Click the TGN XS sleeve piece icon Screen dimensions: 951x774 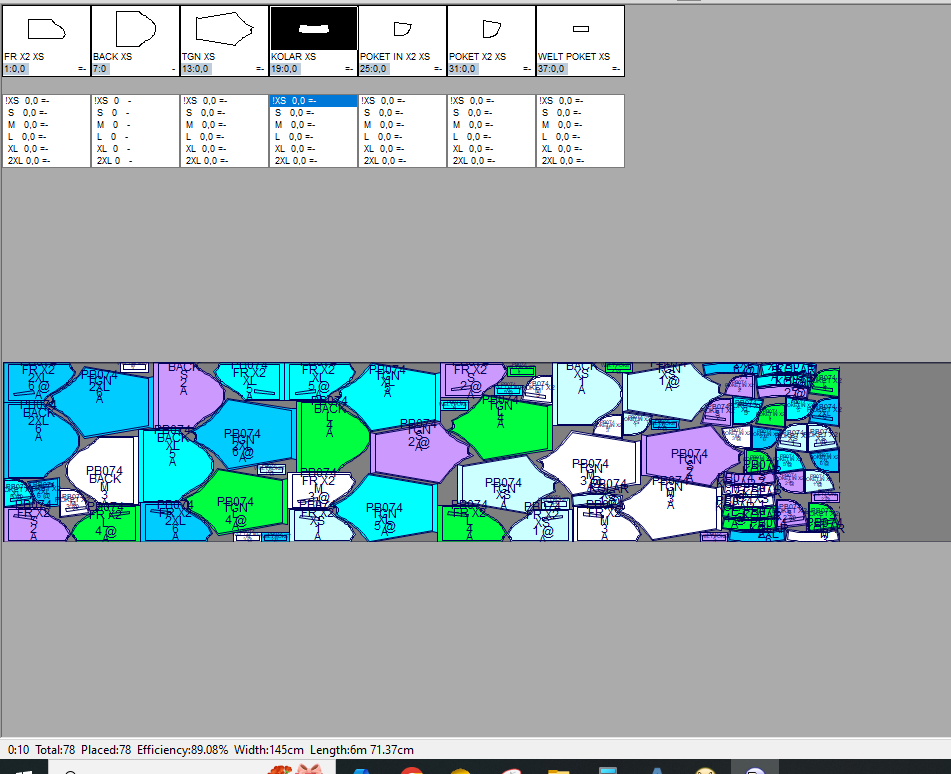coord(224,30)
